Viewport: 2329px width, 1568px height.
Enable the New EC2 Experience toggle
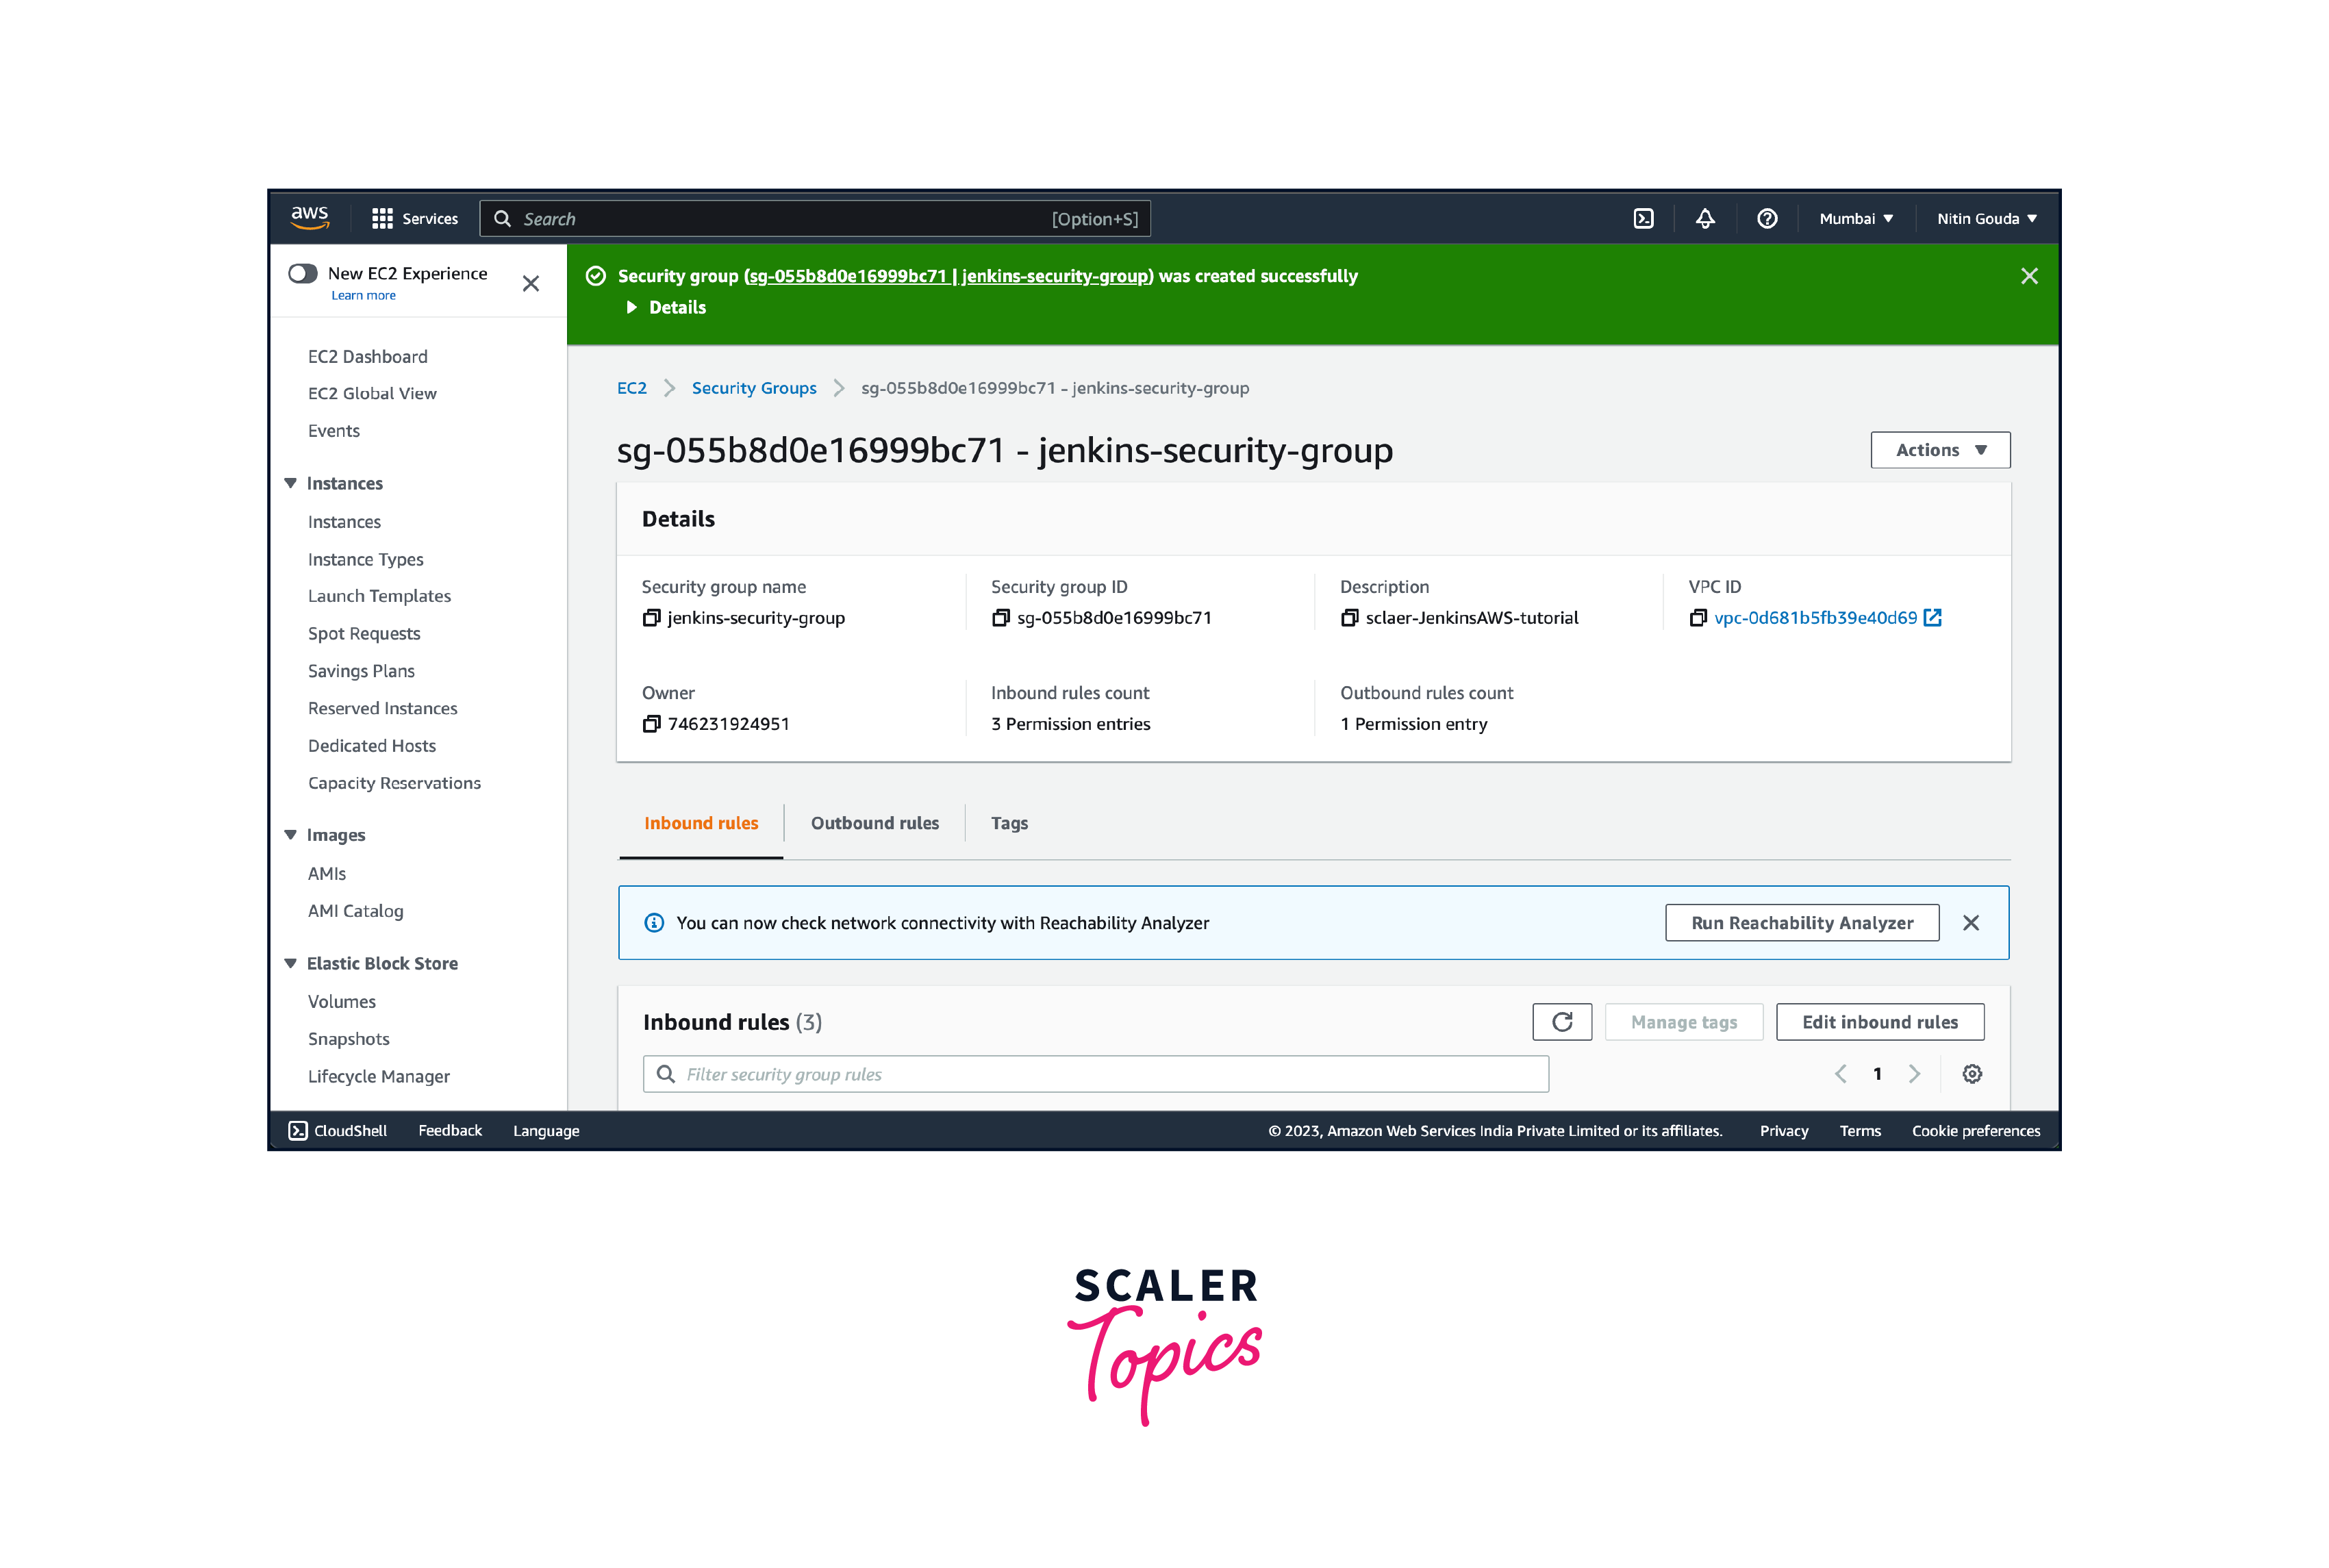(303, 273)
